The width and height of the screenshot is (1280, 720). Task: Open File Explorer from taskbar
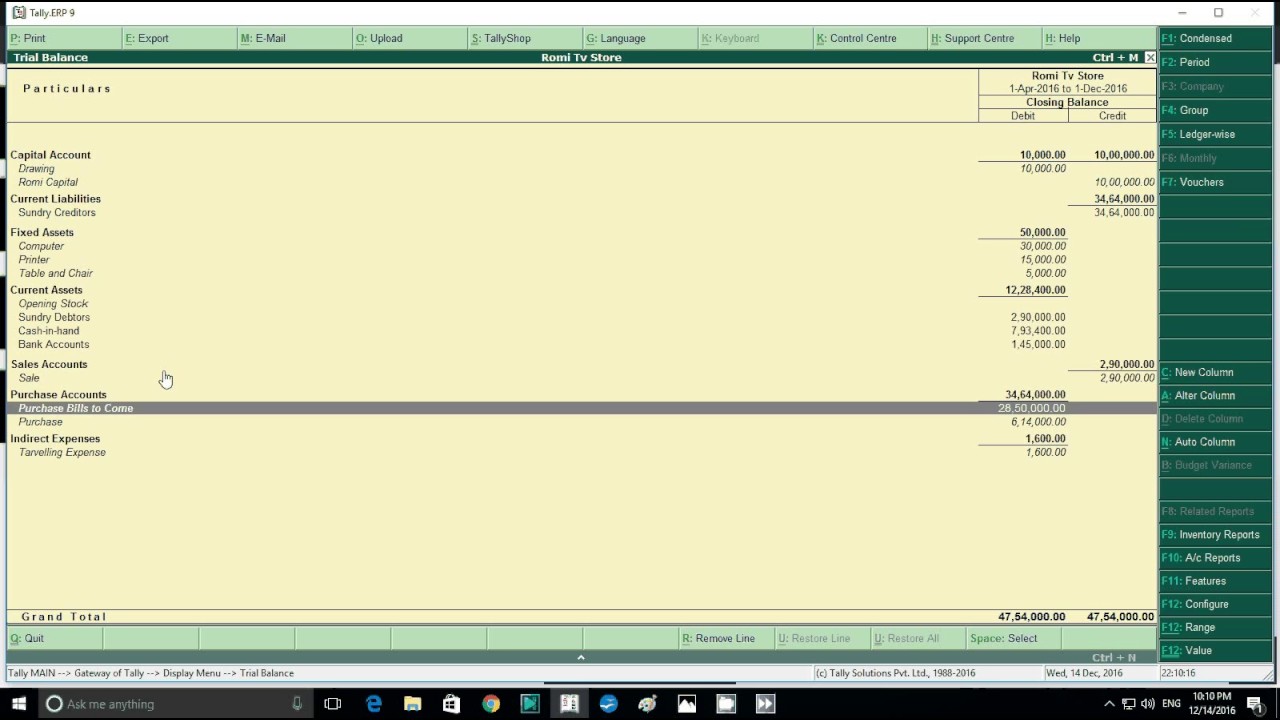(412, 704)
